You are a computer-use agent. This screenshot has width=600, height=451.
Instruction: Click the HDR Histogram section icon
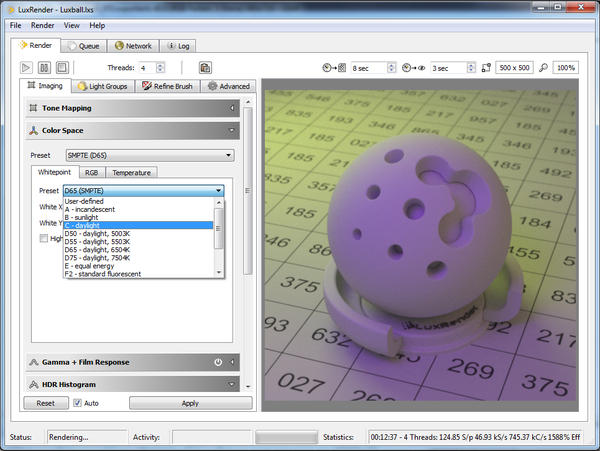click(x=33, y=384)
